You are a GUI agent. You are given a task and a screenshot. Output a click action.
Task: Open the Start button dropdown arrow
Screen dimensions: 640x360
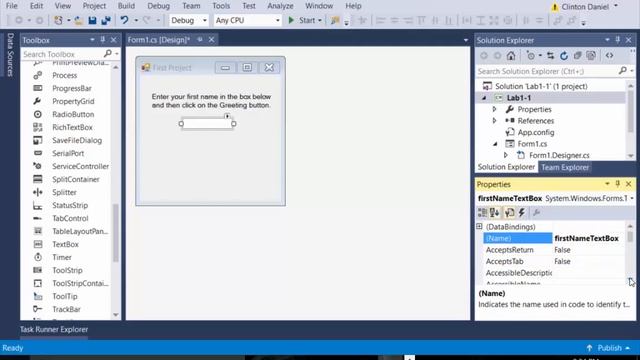(320, 20)
